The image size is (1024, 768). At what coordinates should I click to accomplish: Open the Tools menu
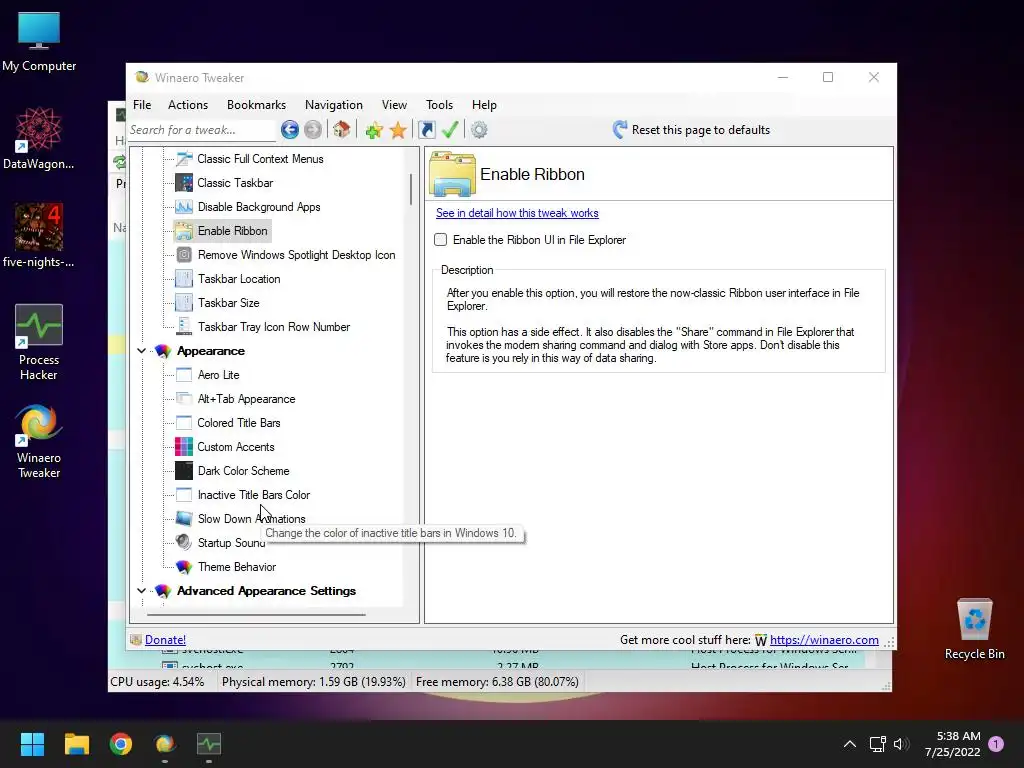pyautogui.click(x=439, y=104)
